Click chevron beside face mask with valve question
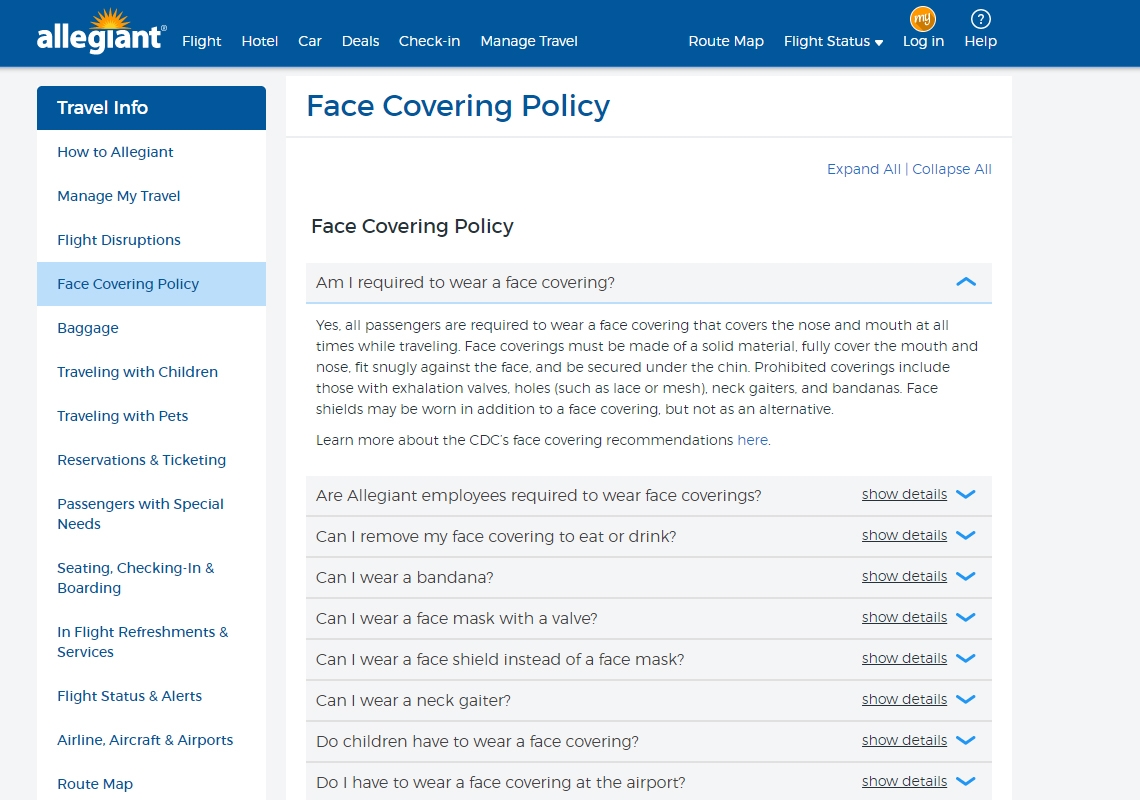The image size is (1140, 800). [x=965, y=618]
